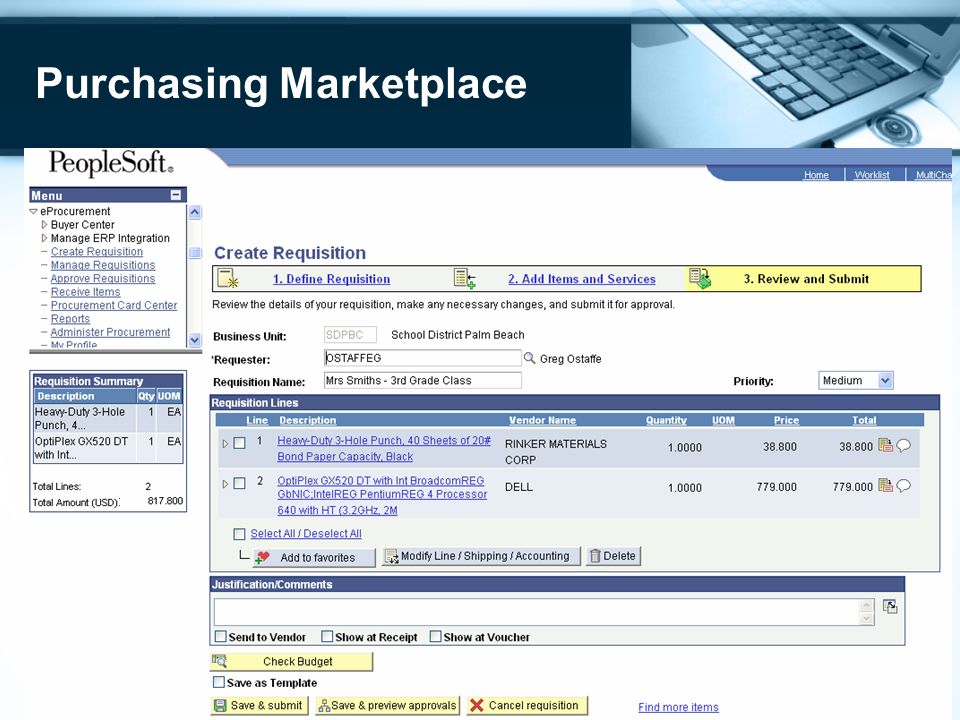Go to step 1. Define Requisition

331,279
